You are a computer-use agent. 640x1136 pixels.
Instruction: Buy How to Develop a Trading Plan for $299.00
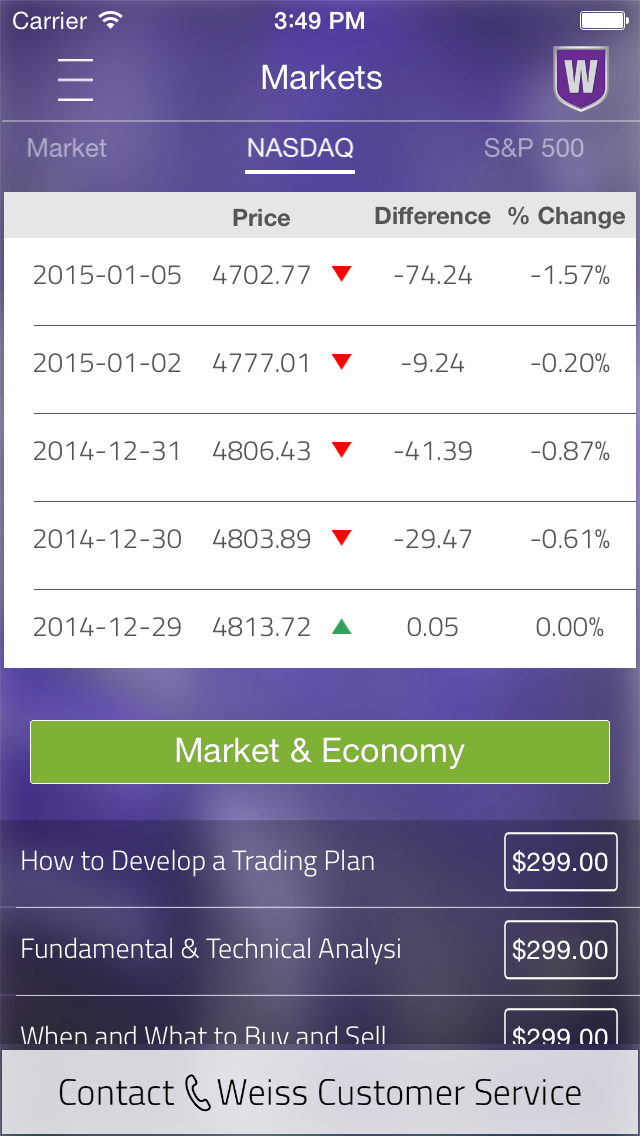(x=560, y=861)
